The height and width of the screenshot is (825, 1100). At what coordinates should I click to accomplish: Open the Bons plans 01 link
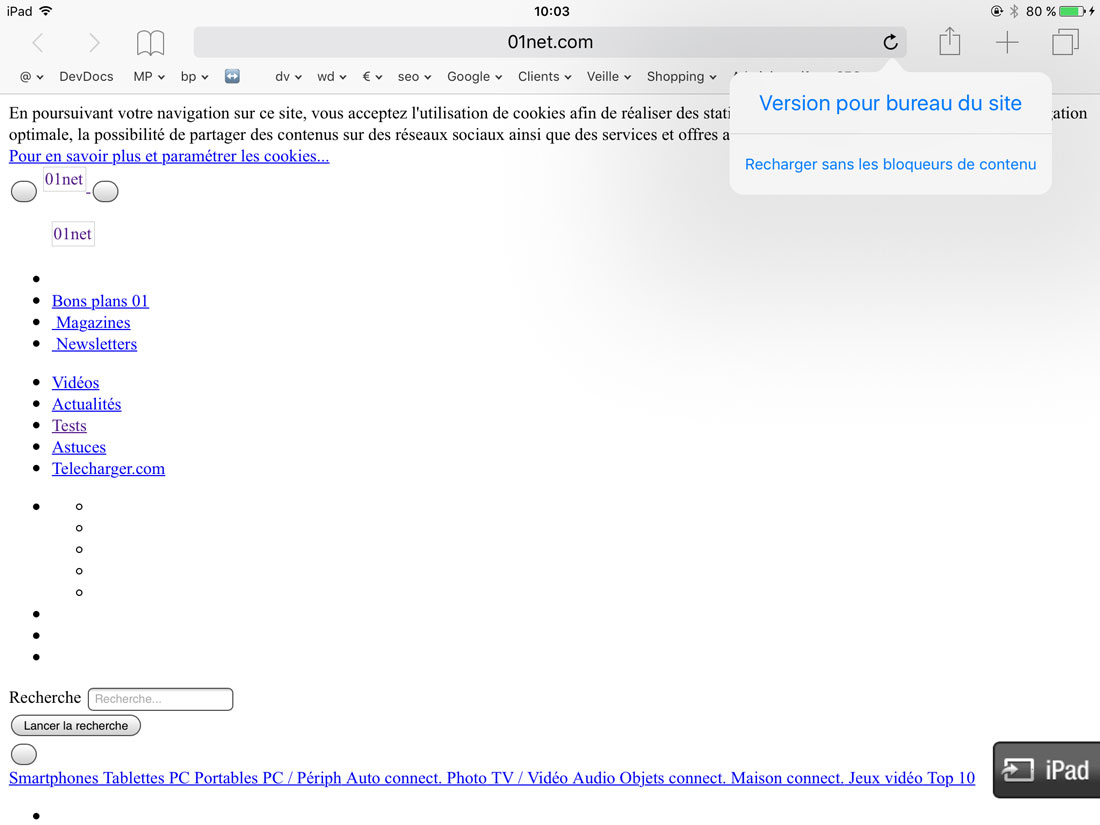tap(100, 301)
